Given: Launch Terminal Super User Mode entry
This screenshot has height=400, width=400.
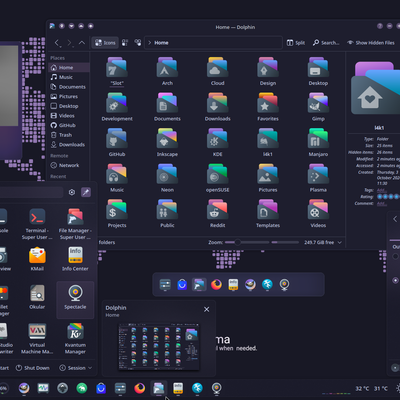Looking at the screenshot, I should coord(37,224).
